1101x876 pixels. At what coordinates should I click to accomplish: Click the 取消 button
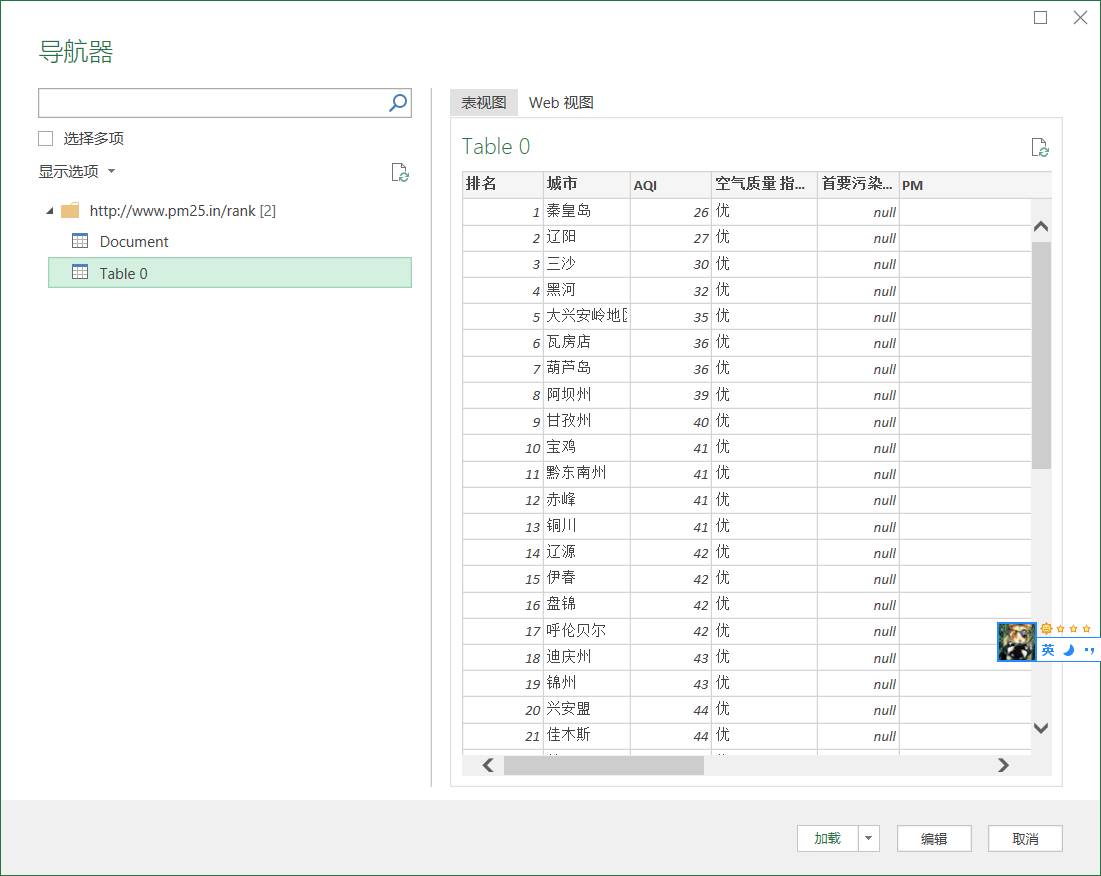(x=1025, y=838)
